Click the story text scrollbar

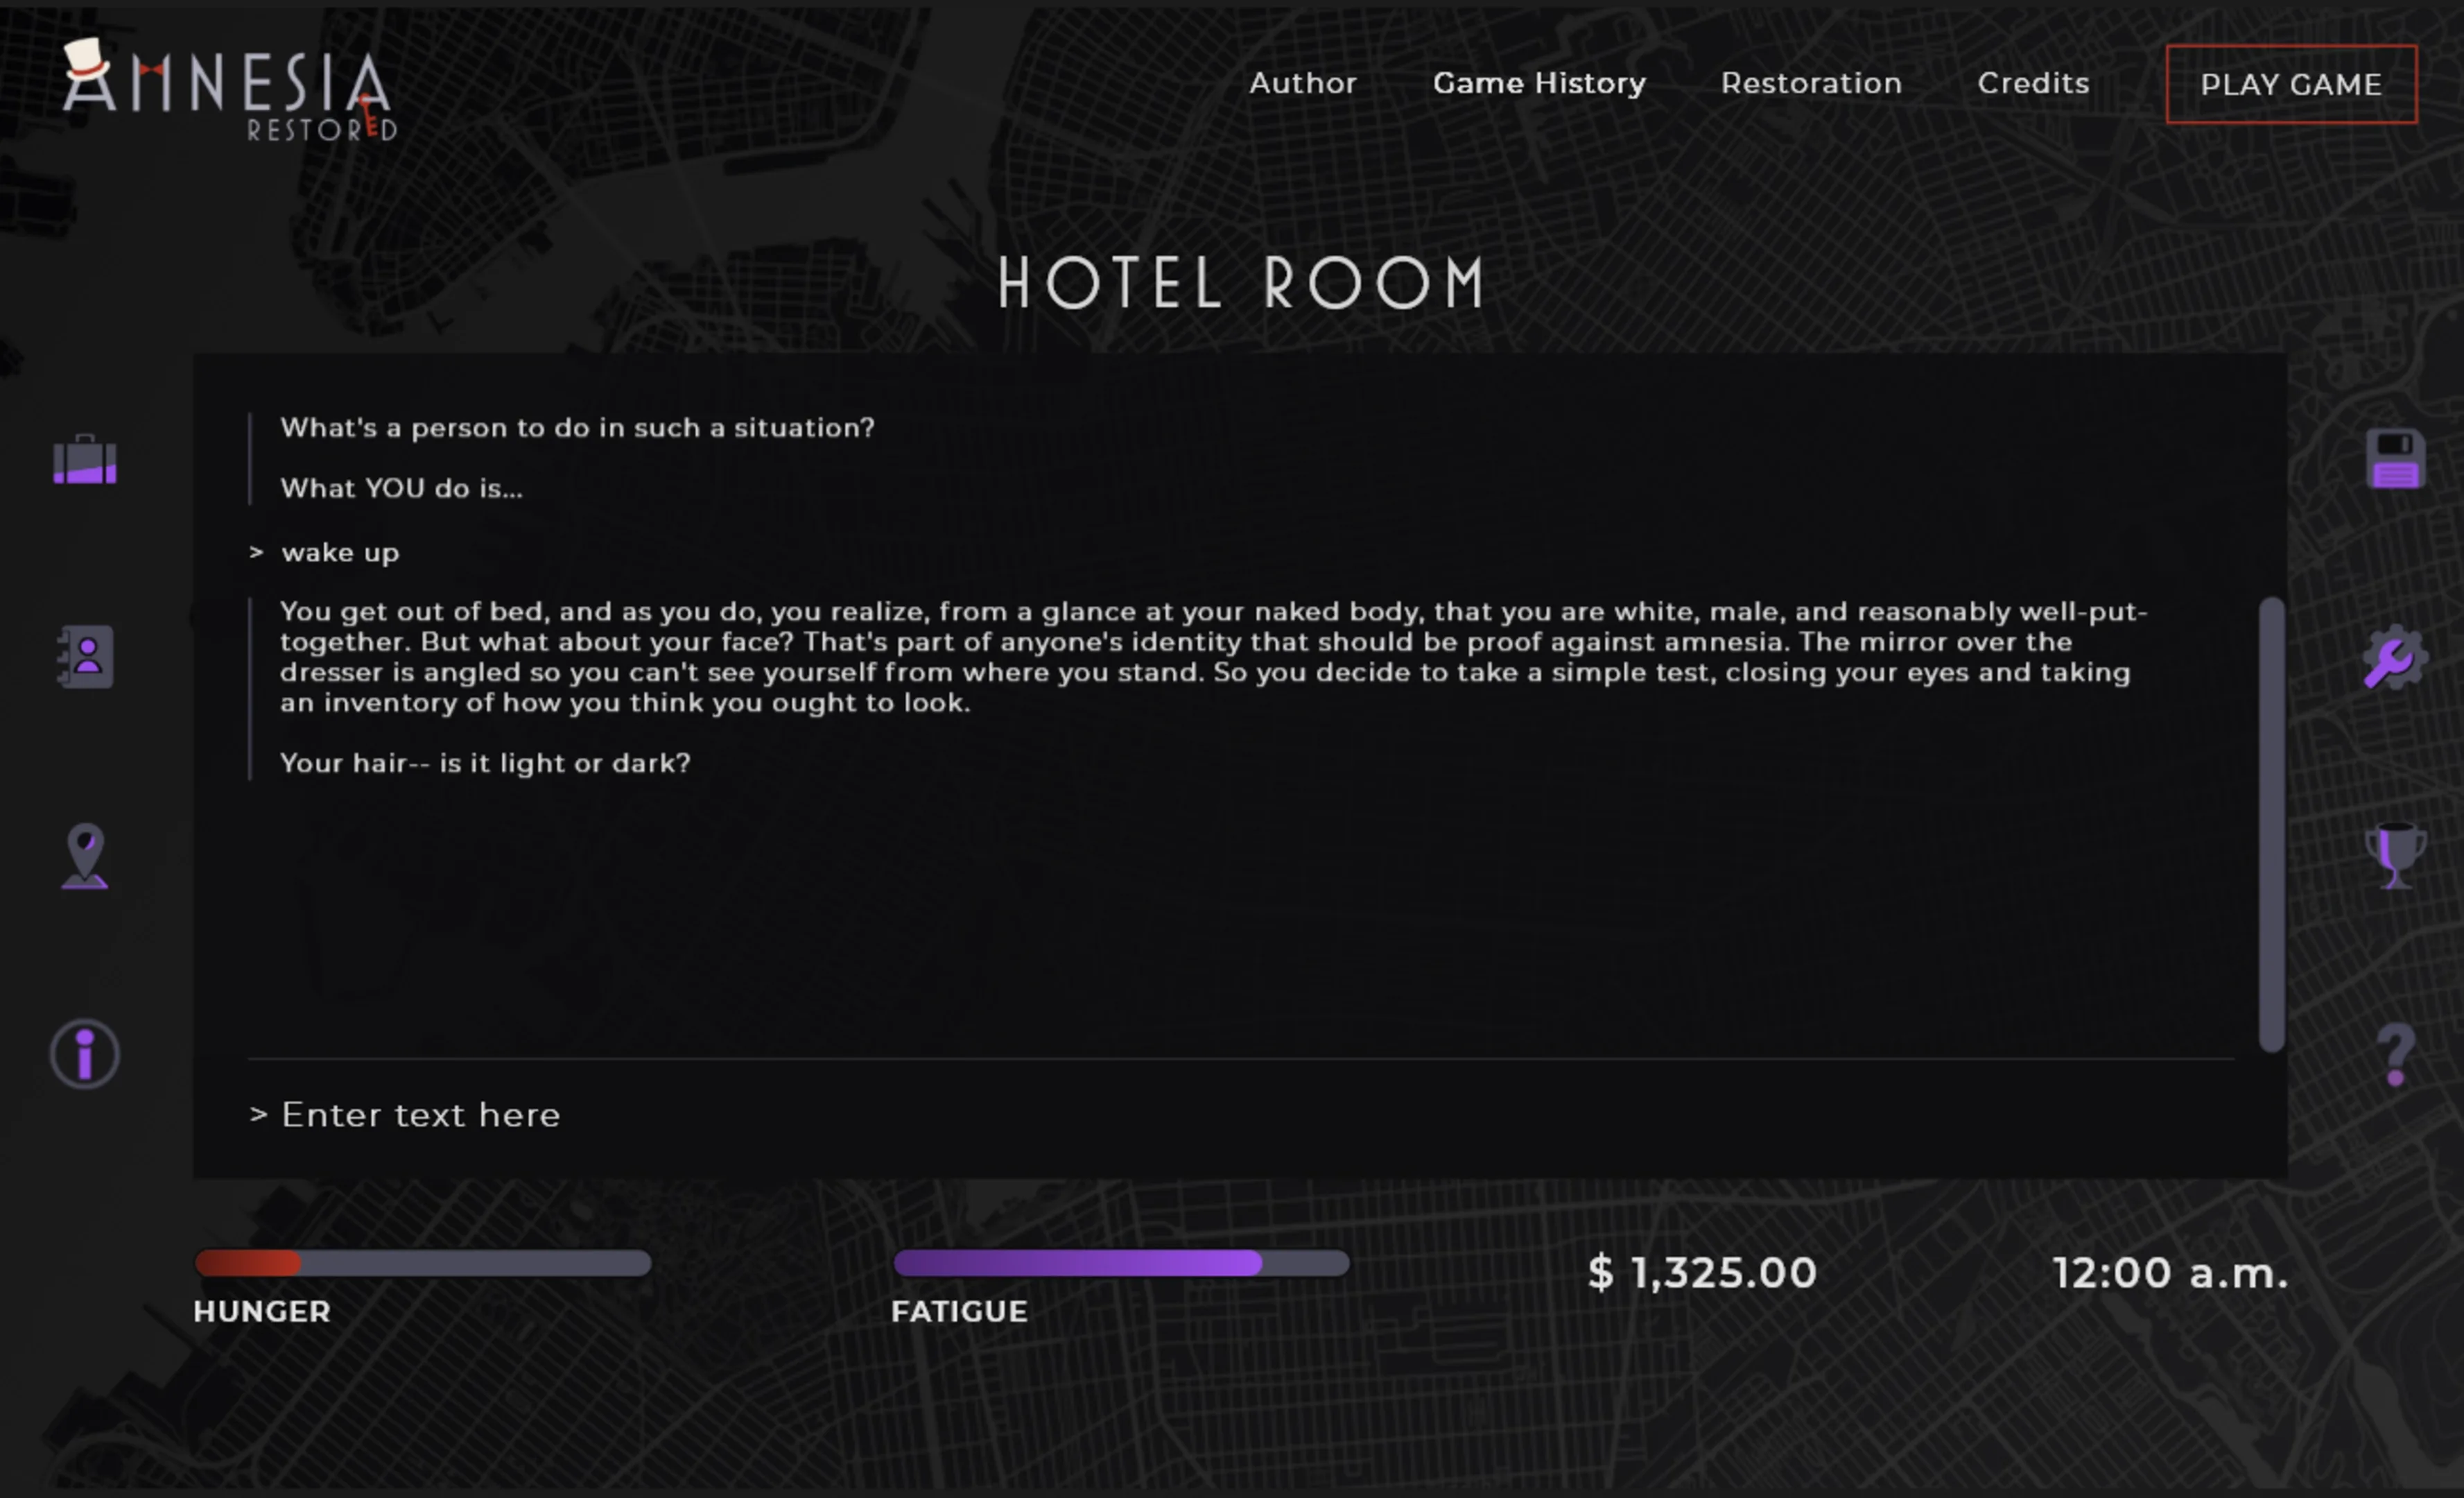coord(2271,824)
